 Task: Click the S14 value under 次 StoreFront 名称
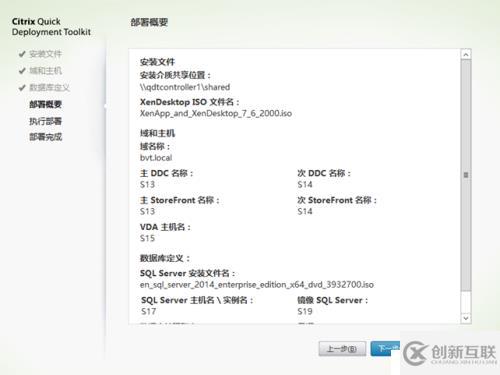[305, 211]
